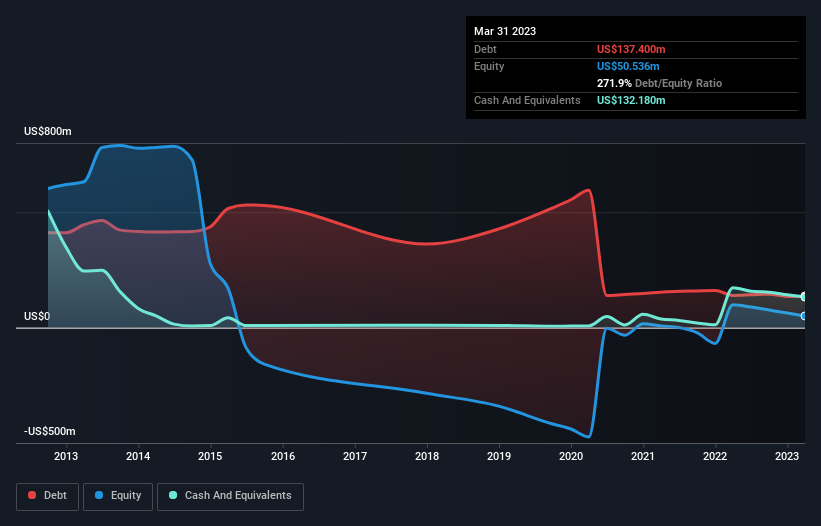
Task: Click the 2015 x-axis label
Action: 210,456
